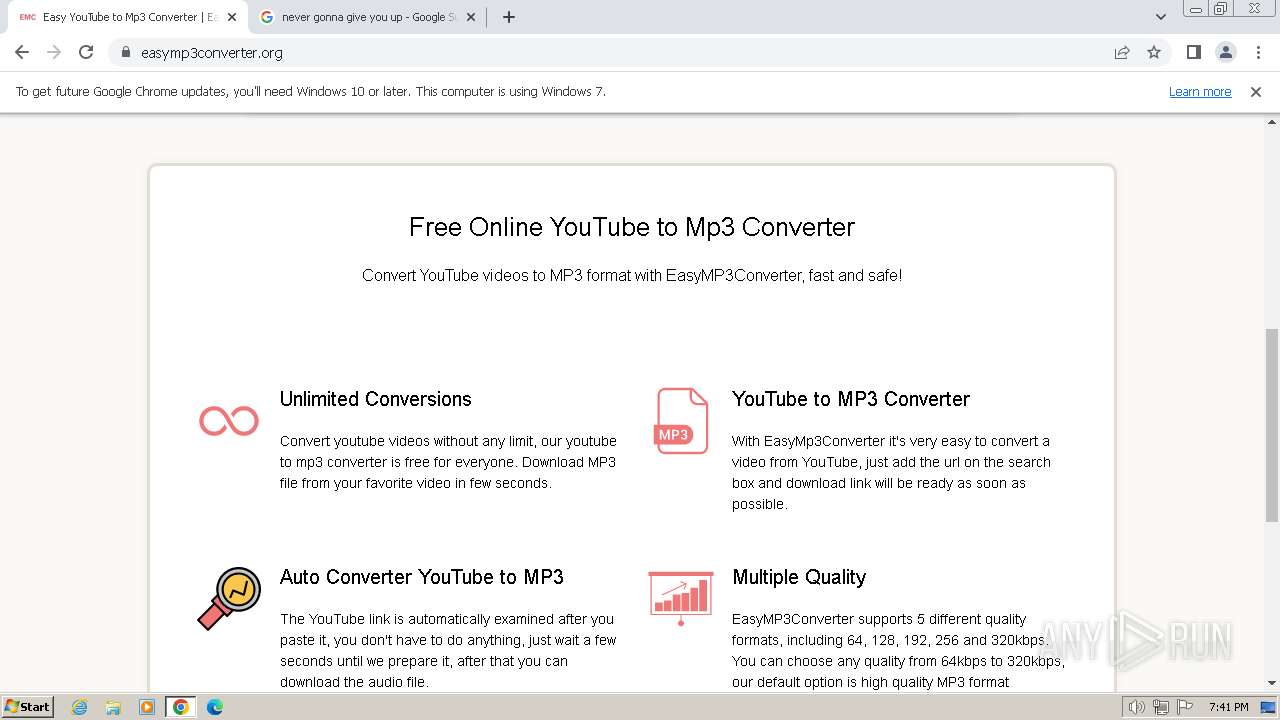Bookmark this page with star
The width and height of the screenshot is (1280, 720).
1154,52
